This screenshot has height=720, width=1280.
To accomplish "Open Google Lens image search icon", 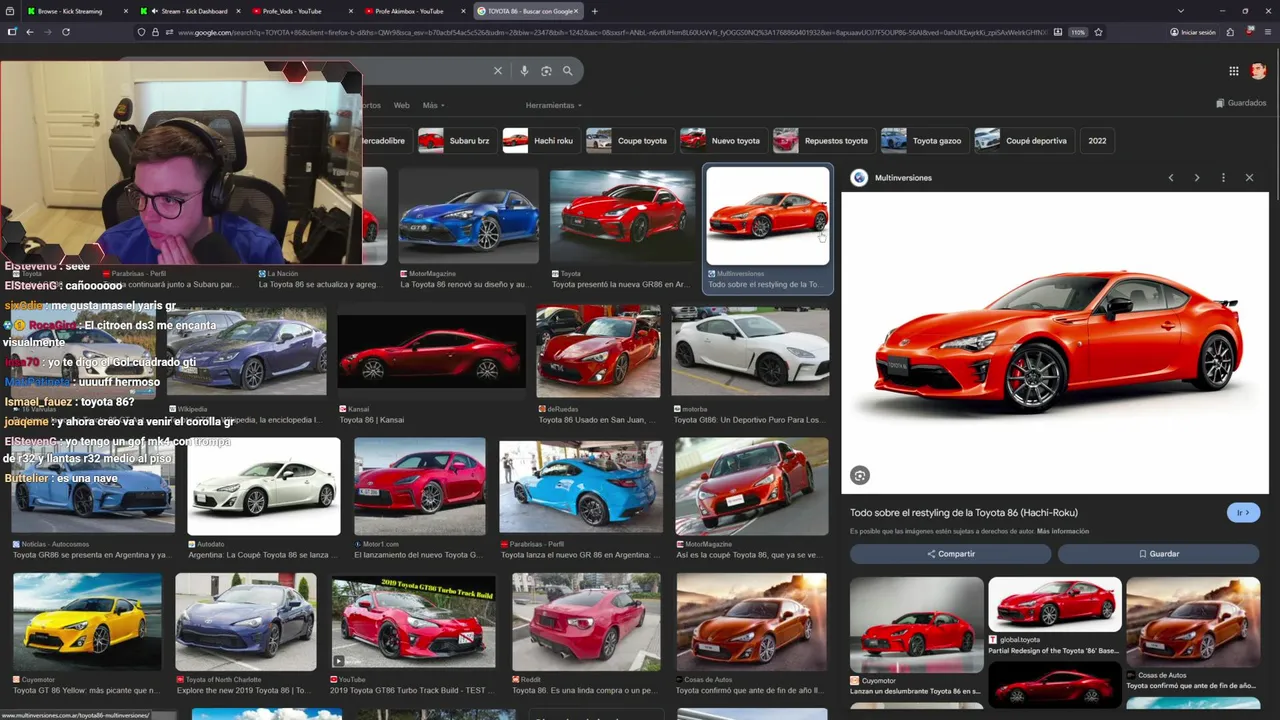I will [x=546, y=71].
